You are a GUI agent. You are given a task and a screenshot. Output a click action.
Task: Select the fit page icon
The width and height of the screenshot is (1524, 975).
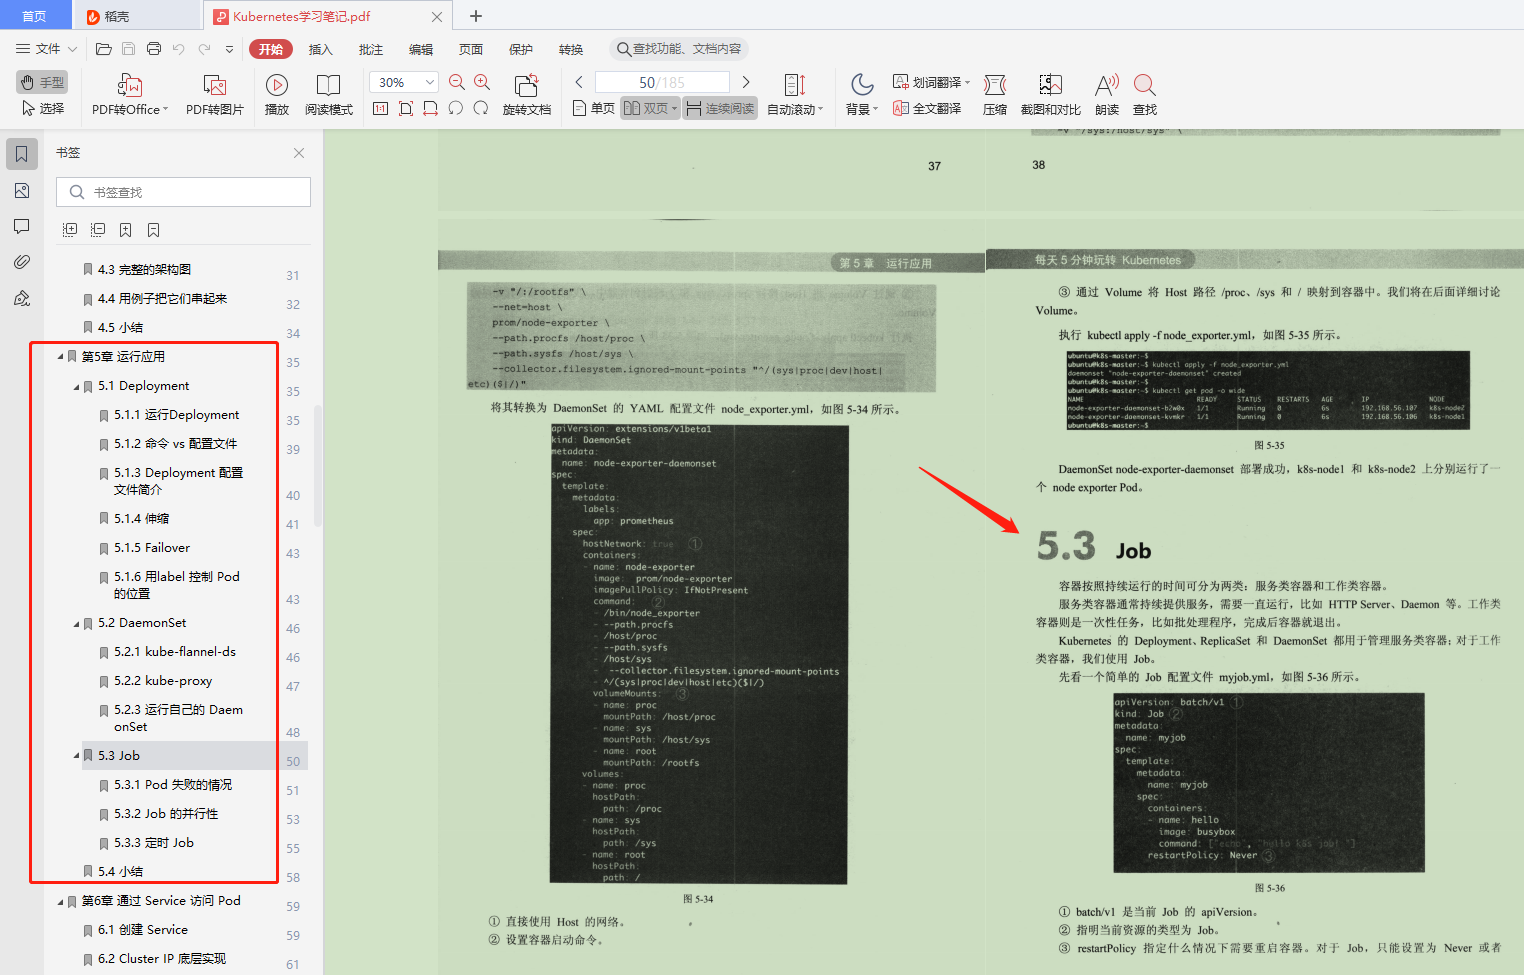pos(406,108)
